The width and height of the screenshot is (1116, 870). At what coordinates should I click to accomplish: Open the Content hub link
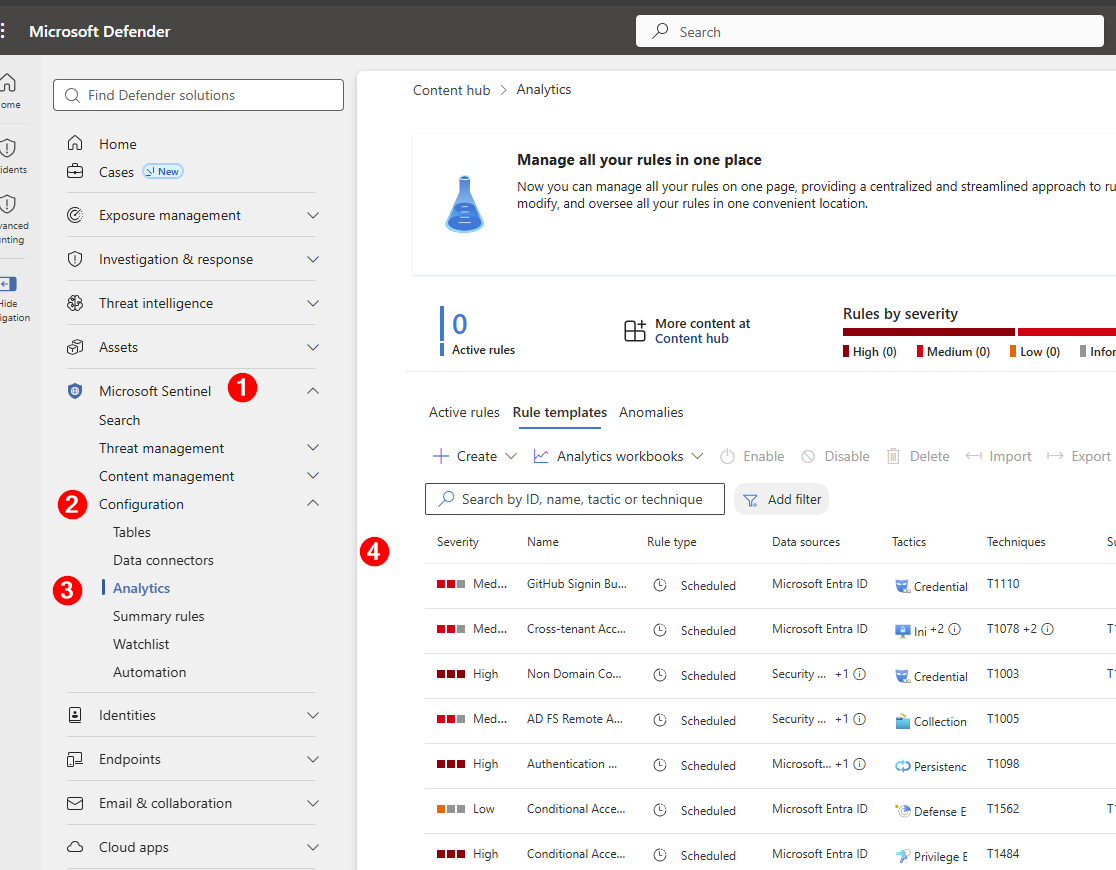(x=692, y=339)
